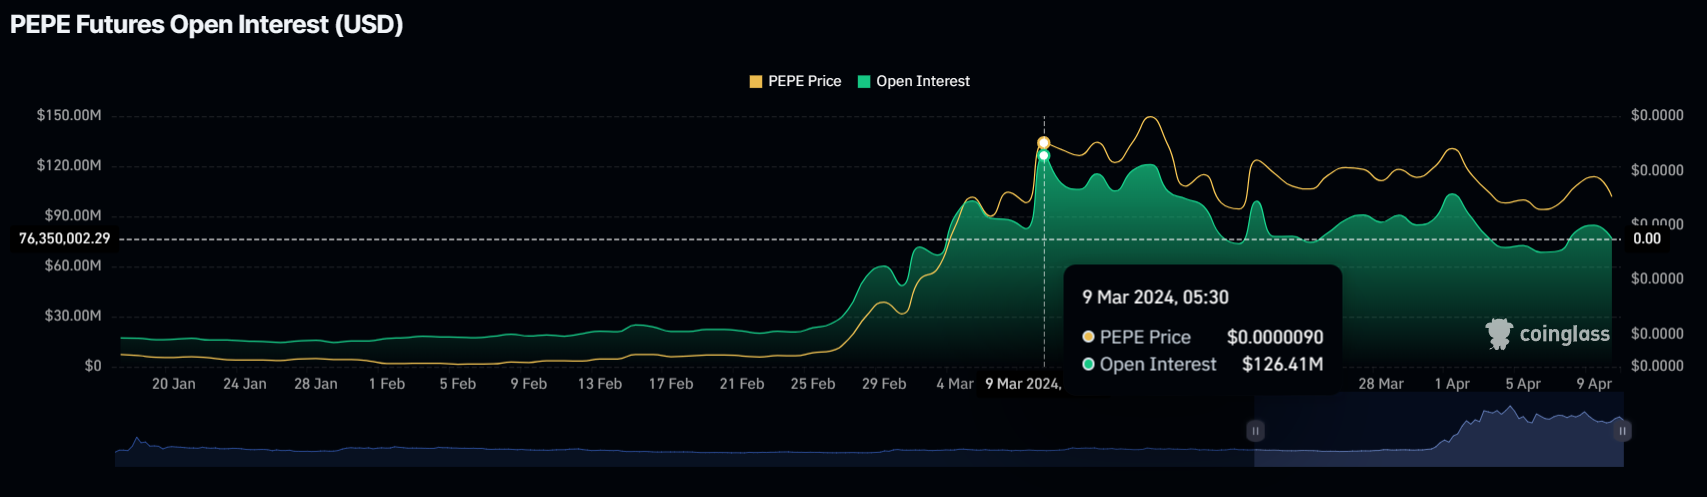
Task: Click the yellow price marker at 9 Mar
Action: click(1043, 143)
